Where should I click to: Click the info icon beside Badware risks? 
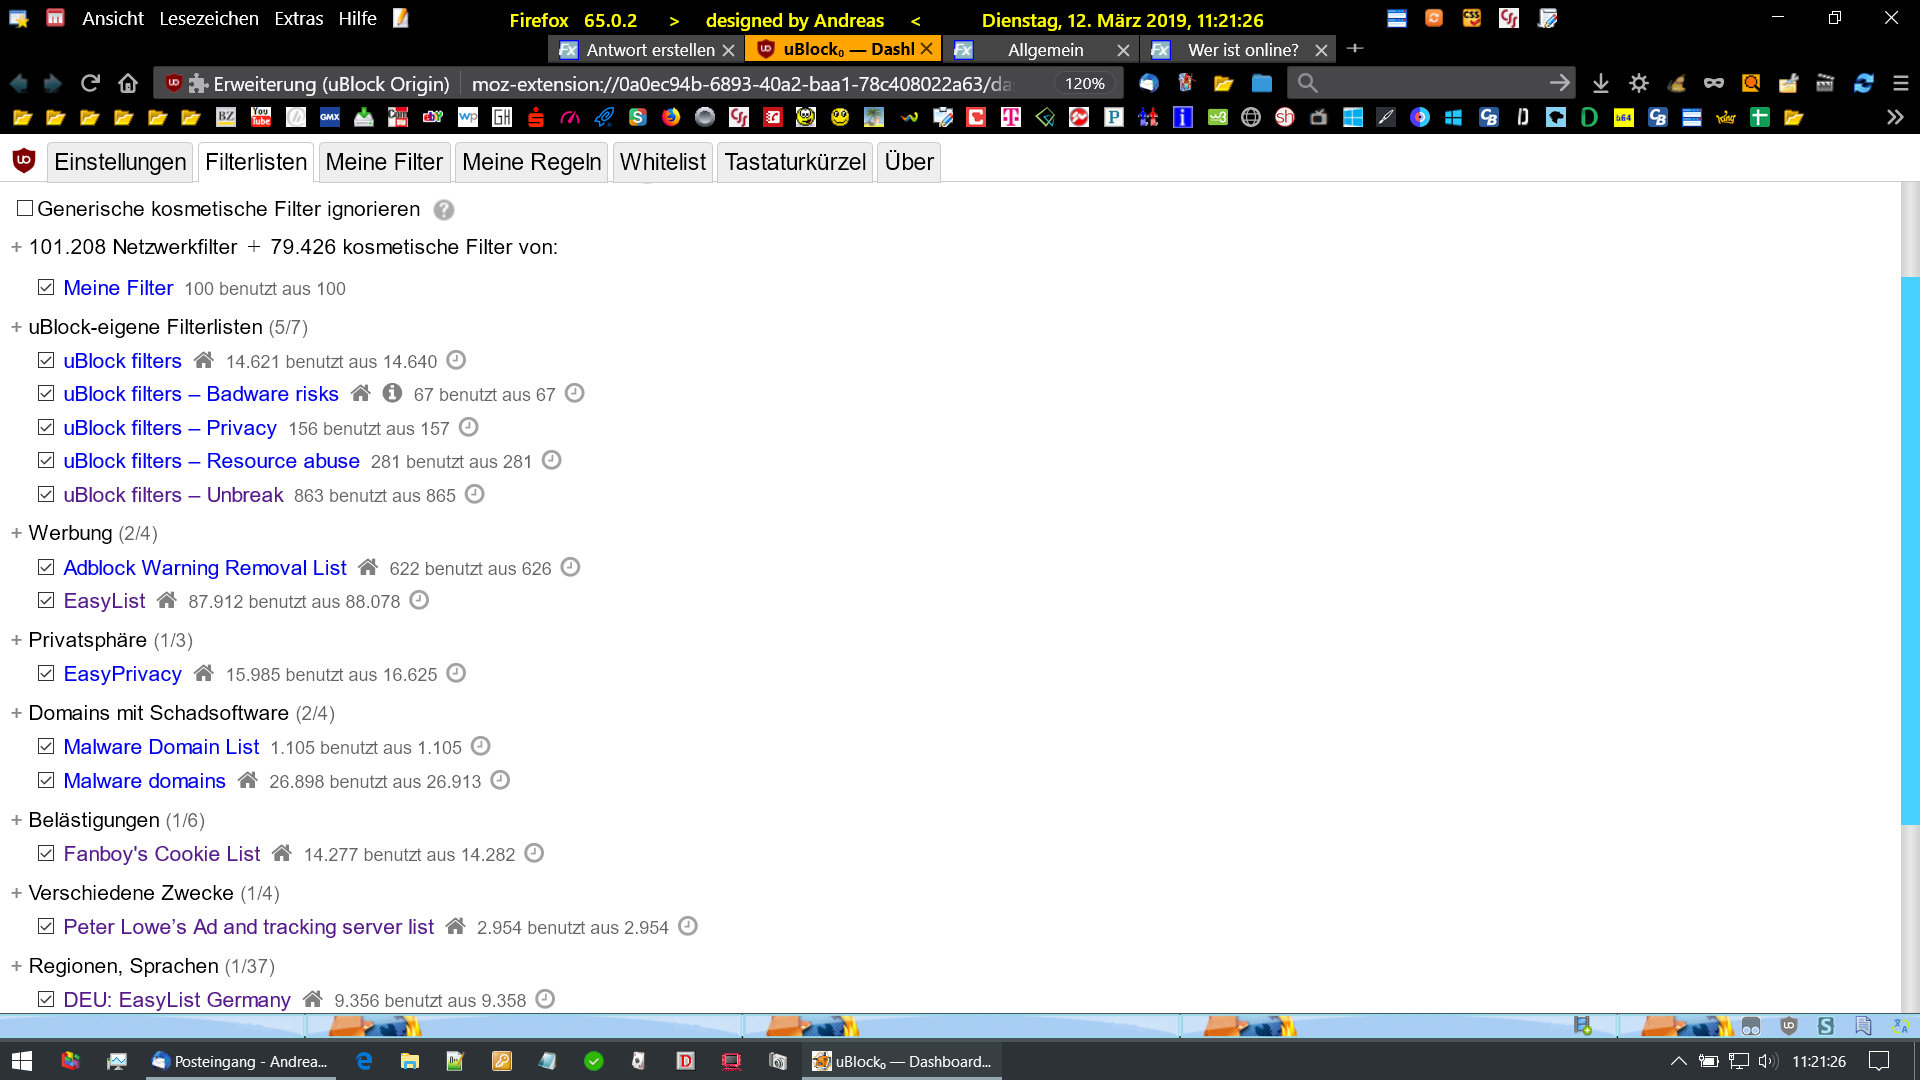[392, 393]
